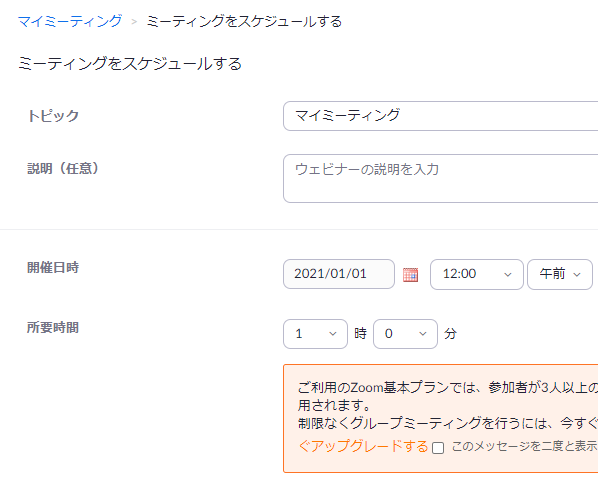Open the calendar date picker icon
Image resolution: width=598 pixels, height=483 pixels.
(x=410, y=274)
